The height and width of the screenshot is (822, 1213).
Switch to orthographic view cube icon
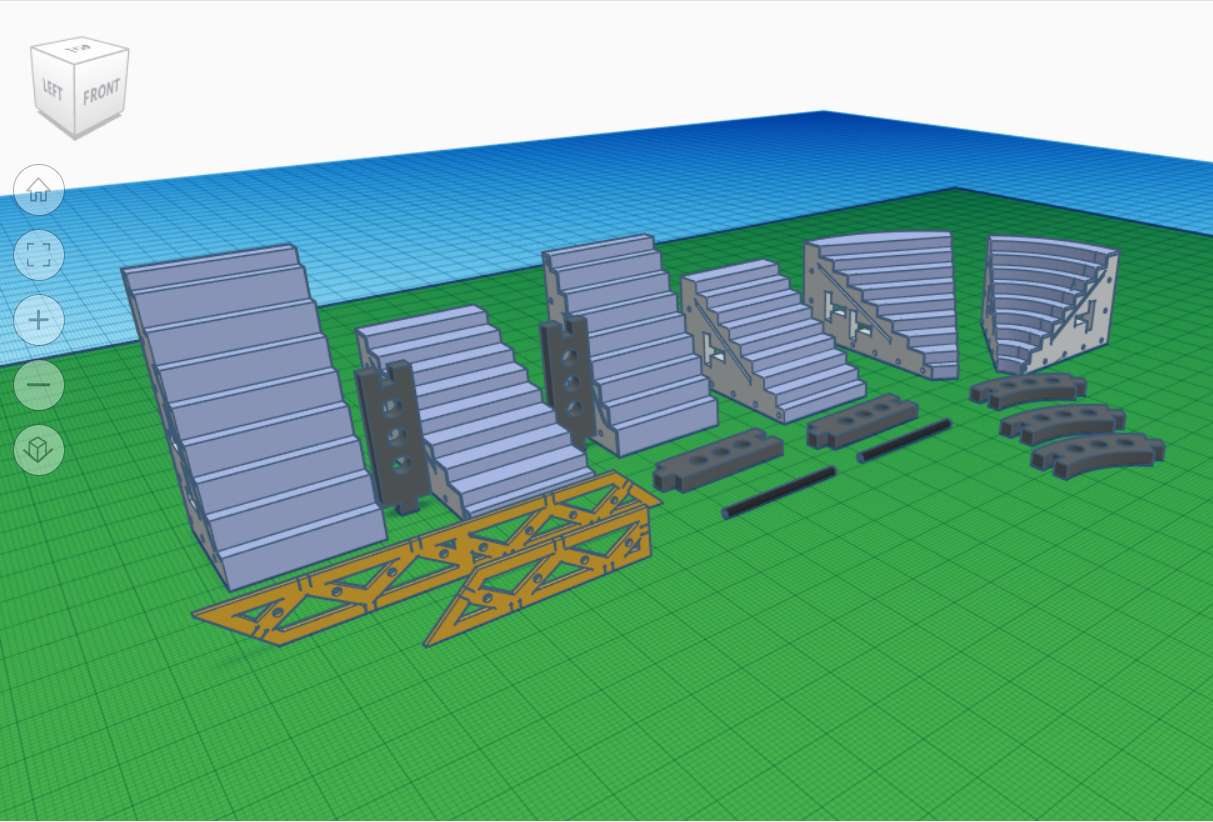39,450
